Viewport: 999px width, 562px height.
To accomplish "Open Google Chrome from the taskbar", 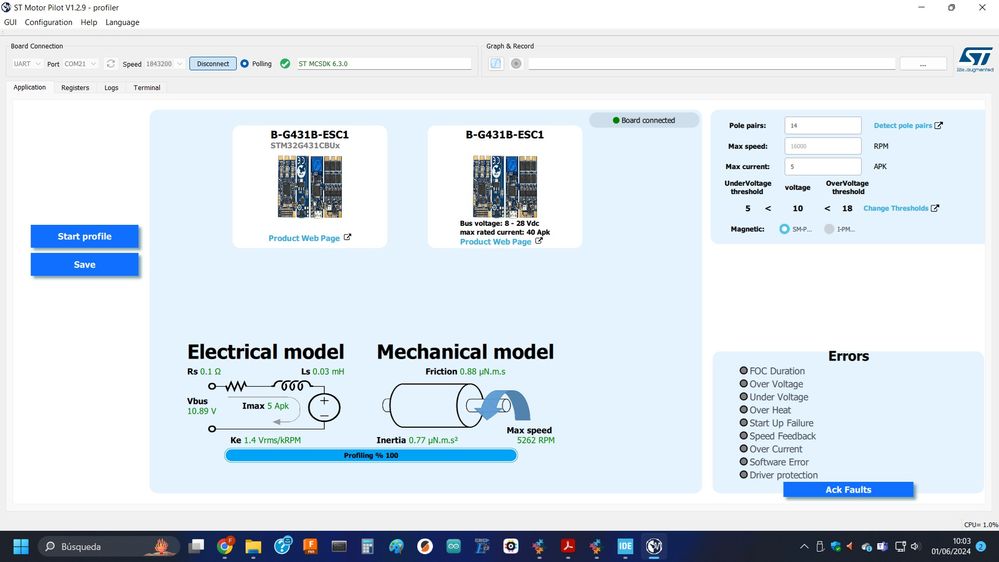I will tap(225, 546).
